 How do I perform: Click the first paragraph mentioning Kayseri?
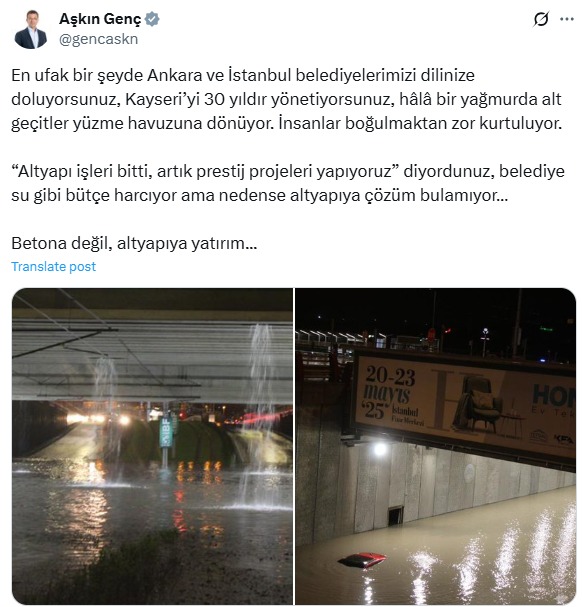tap(287, 99)
